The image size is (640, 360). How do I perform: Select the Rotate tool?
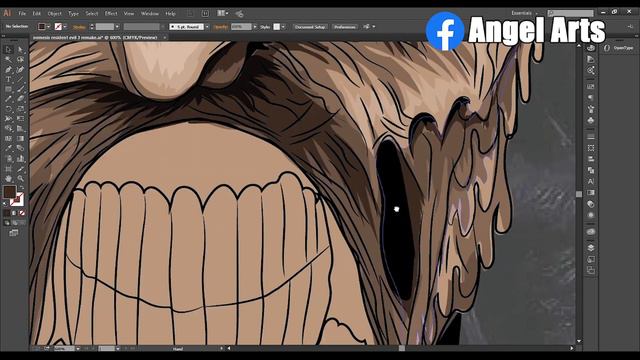[x=9, y=109]
